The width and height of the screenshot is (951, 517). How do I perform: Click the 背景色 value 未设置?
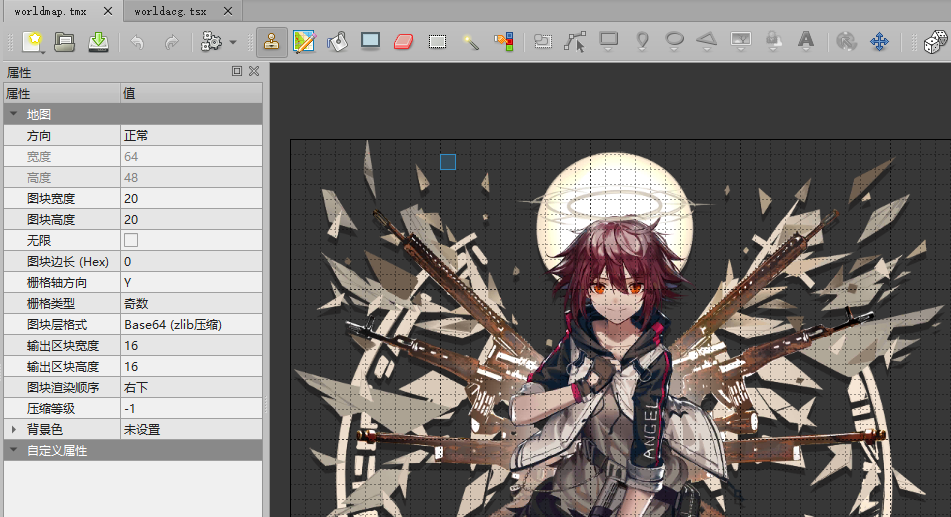click(x=192, y=429)
